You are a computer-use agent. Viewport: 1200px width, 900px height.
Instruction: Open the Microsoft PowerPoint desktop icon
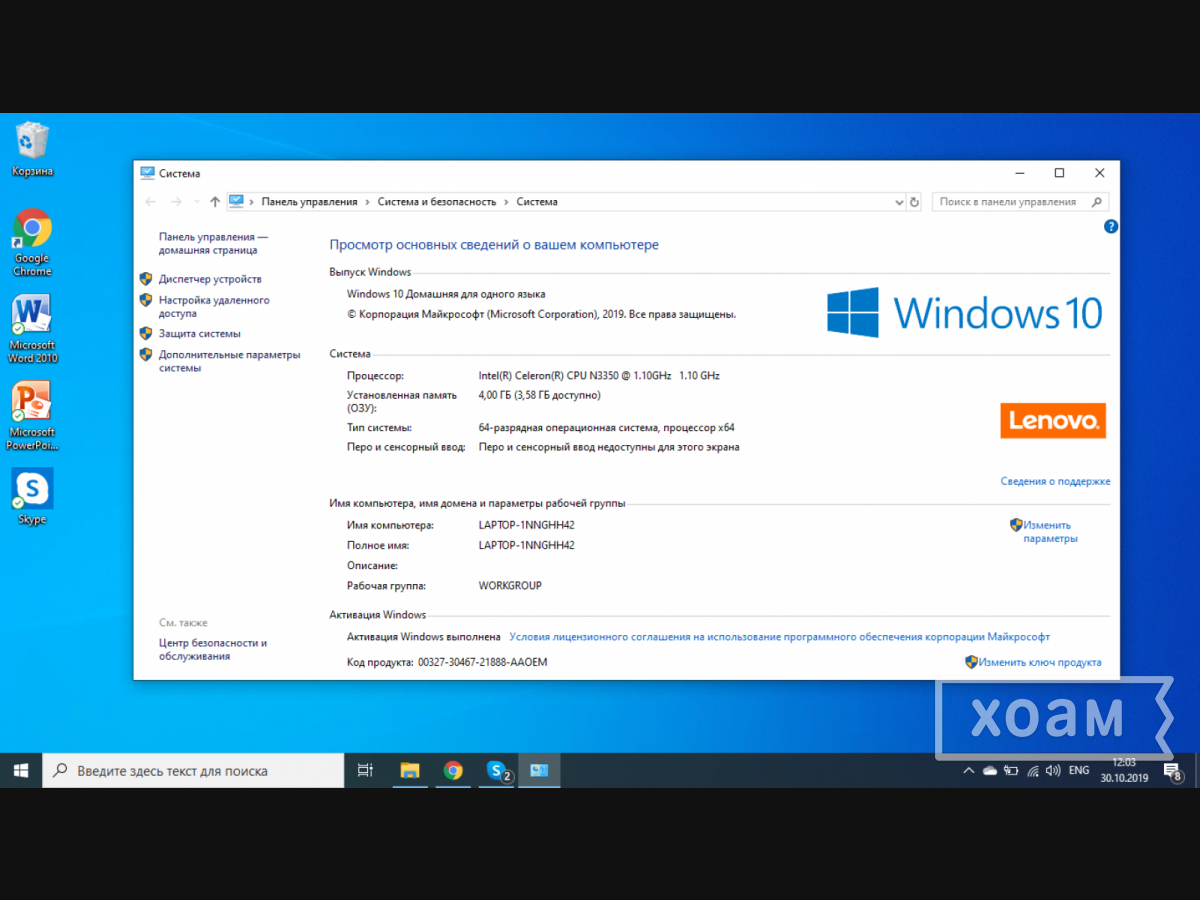[x=32, y=416]
